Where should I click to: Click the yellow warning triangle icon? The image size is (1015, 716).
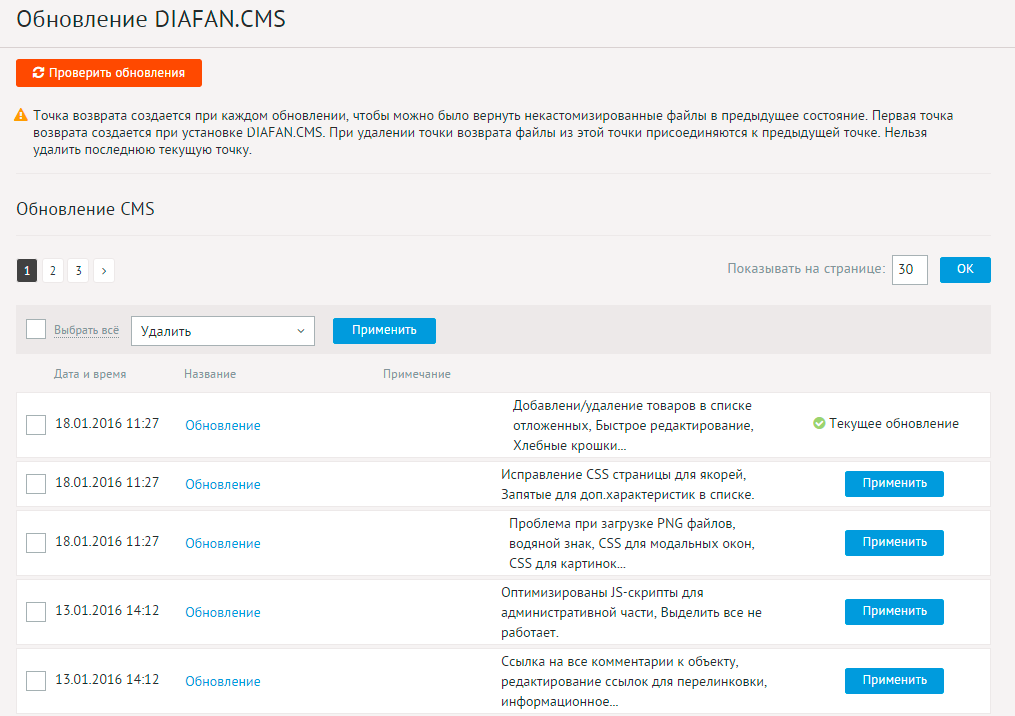[21, 115]
